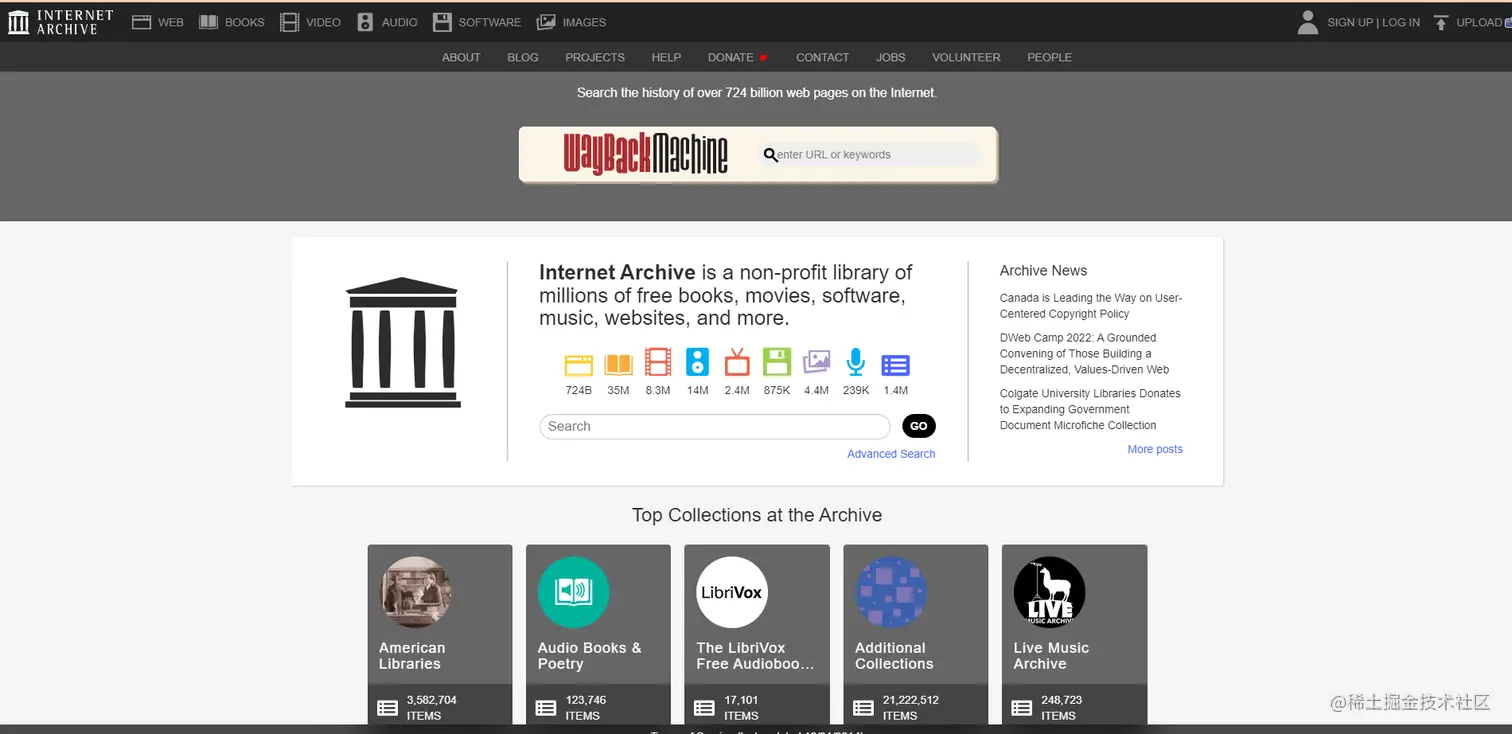
Task: Open the Advanced Search link
Action: point(891,454)
